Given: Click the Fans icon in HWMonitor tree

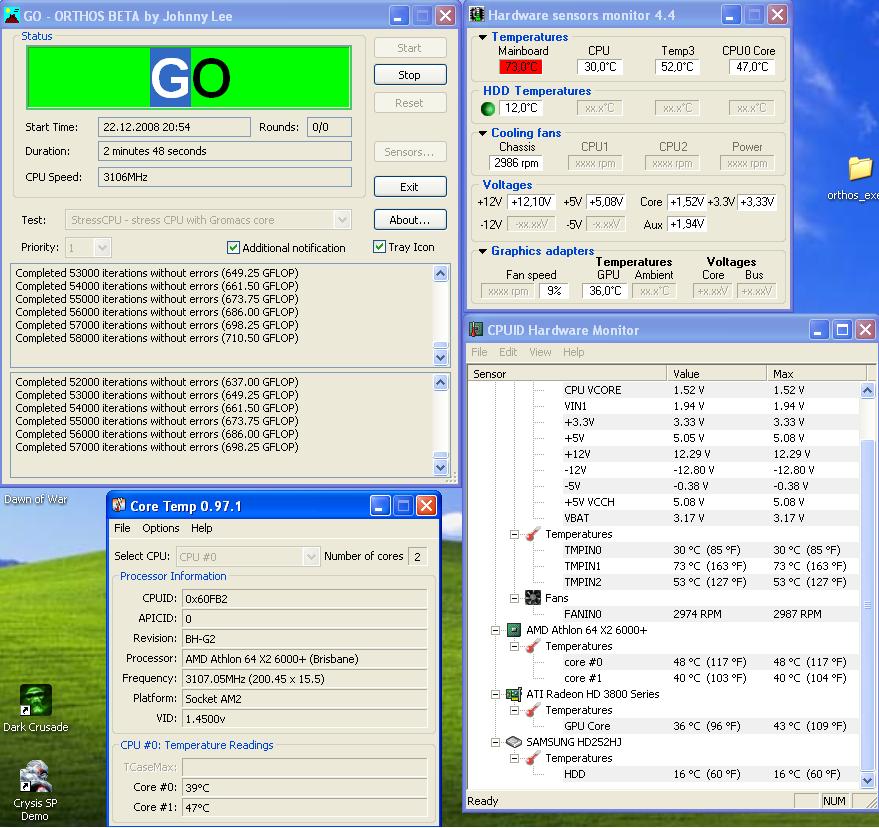Looking at the screenshot, I should pos(532,598).
